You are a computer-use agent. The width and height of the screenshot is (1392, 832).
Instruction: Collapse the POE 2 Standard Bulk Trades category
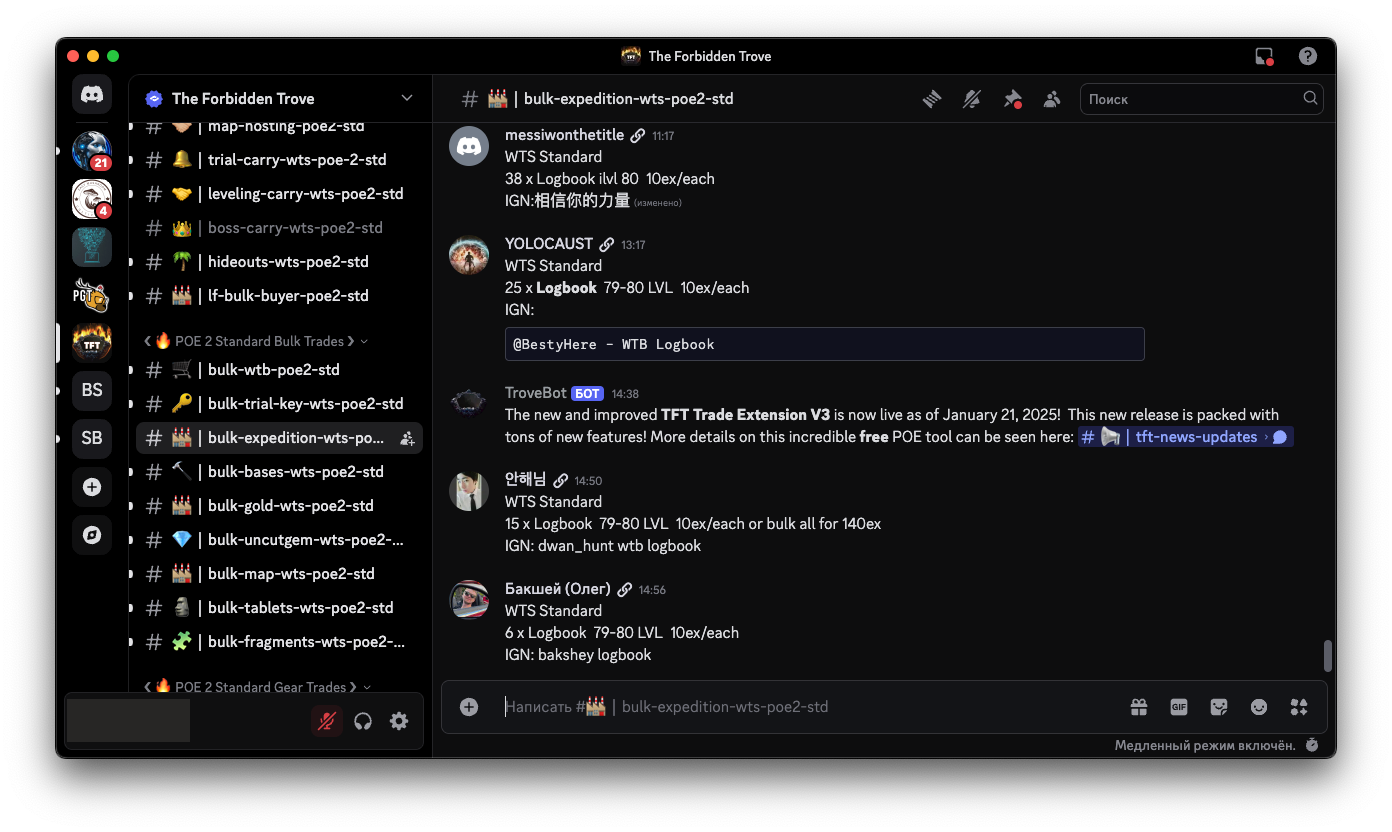coord(255,341)
